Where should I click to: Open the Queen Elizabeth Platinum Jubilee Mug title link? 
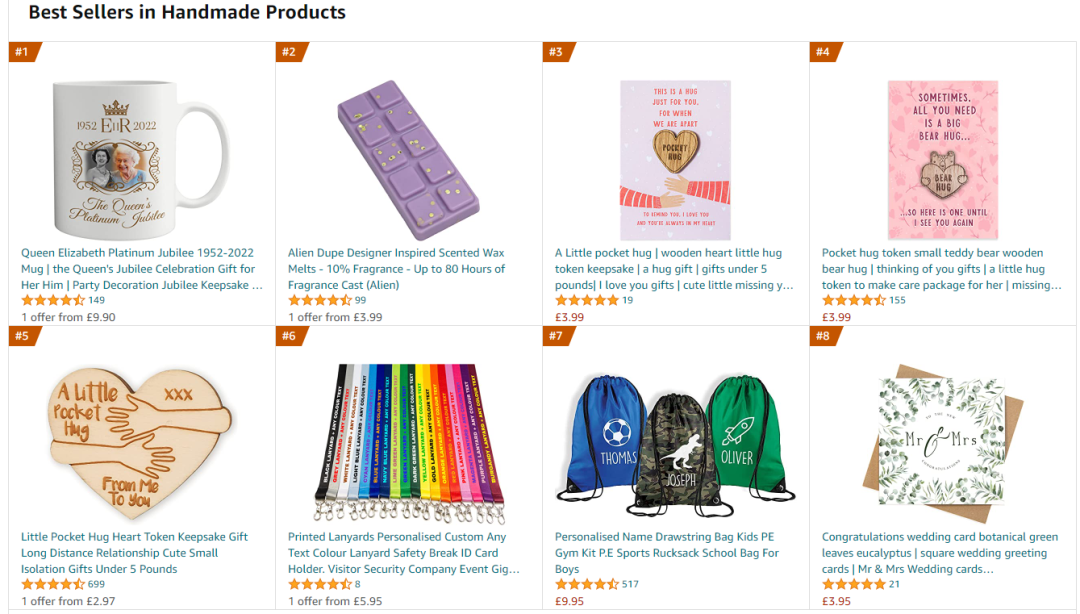click(141, 269)
